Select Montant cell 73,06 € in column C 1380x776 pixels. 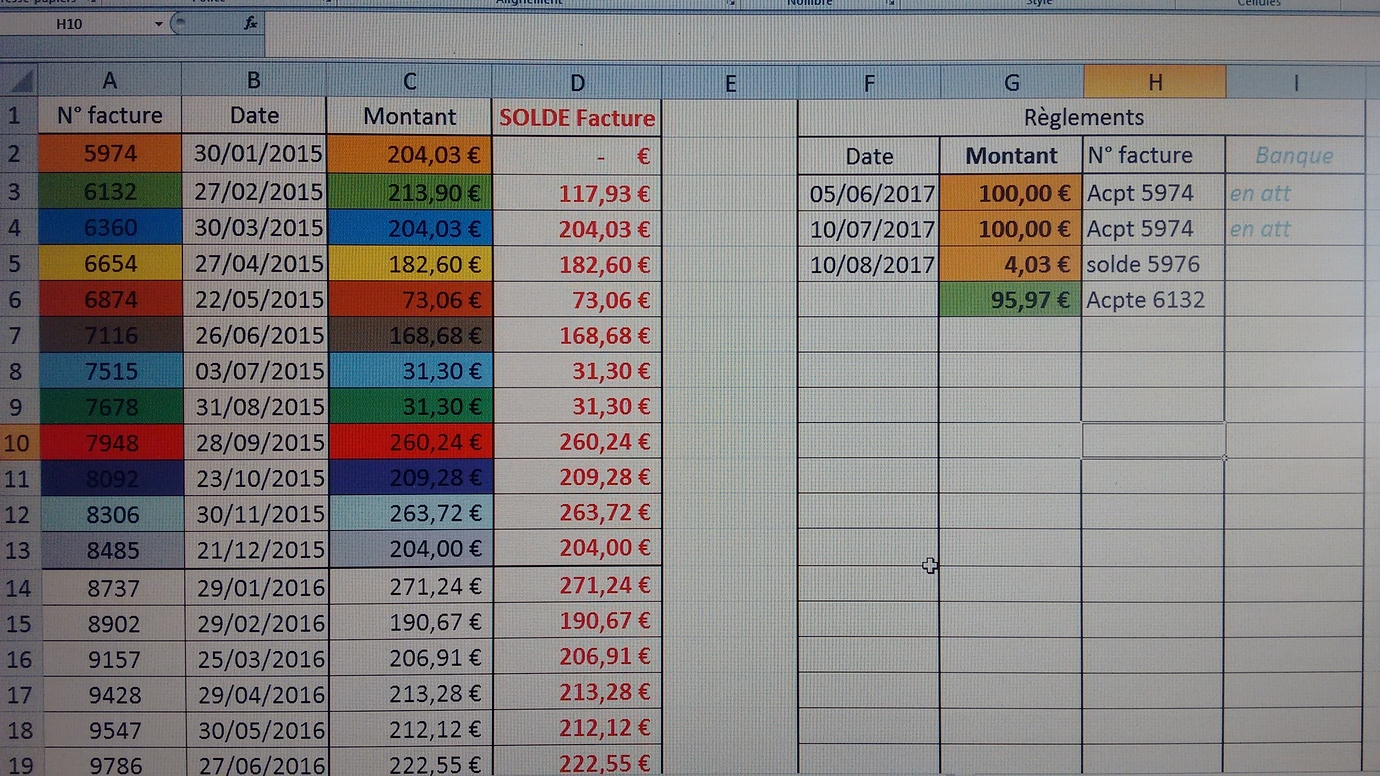point(410,300)
